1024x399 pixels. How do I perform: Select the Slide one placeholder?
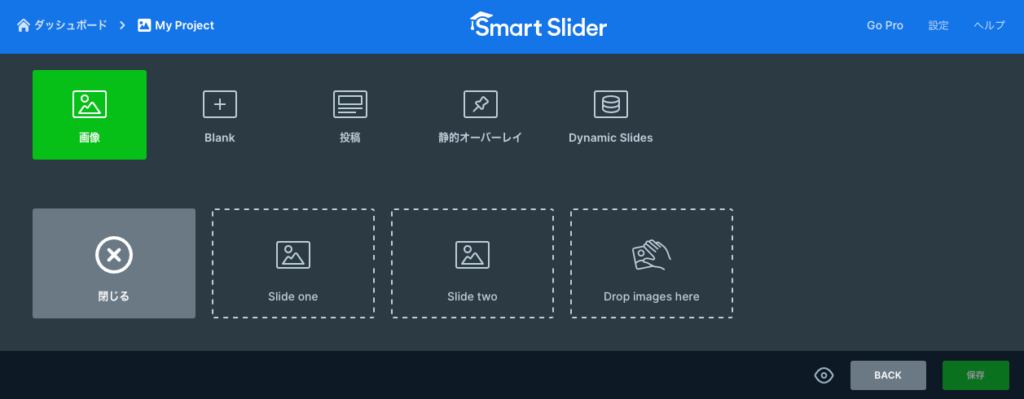(293, 263)
